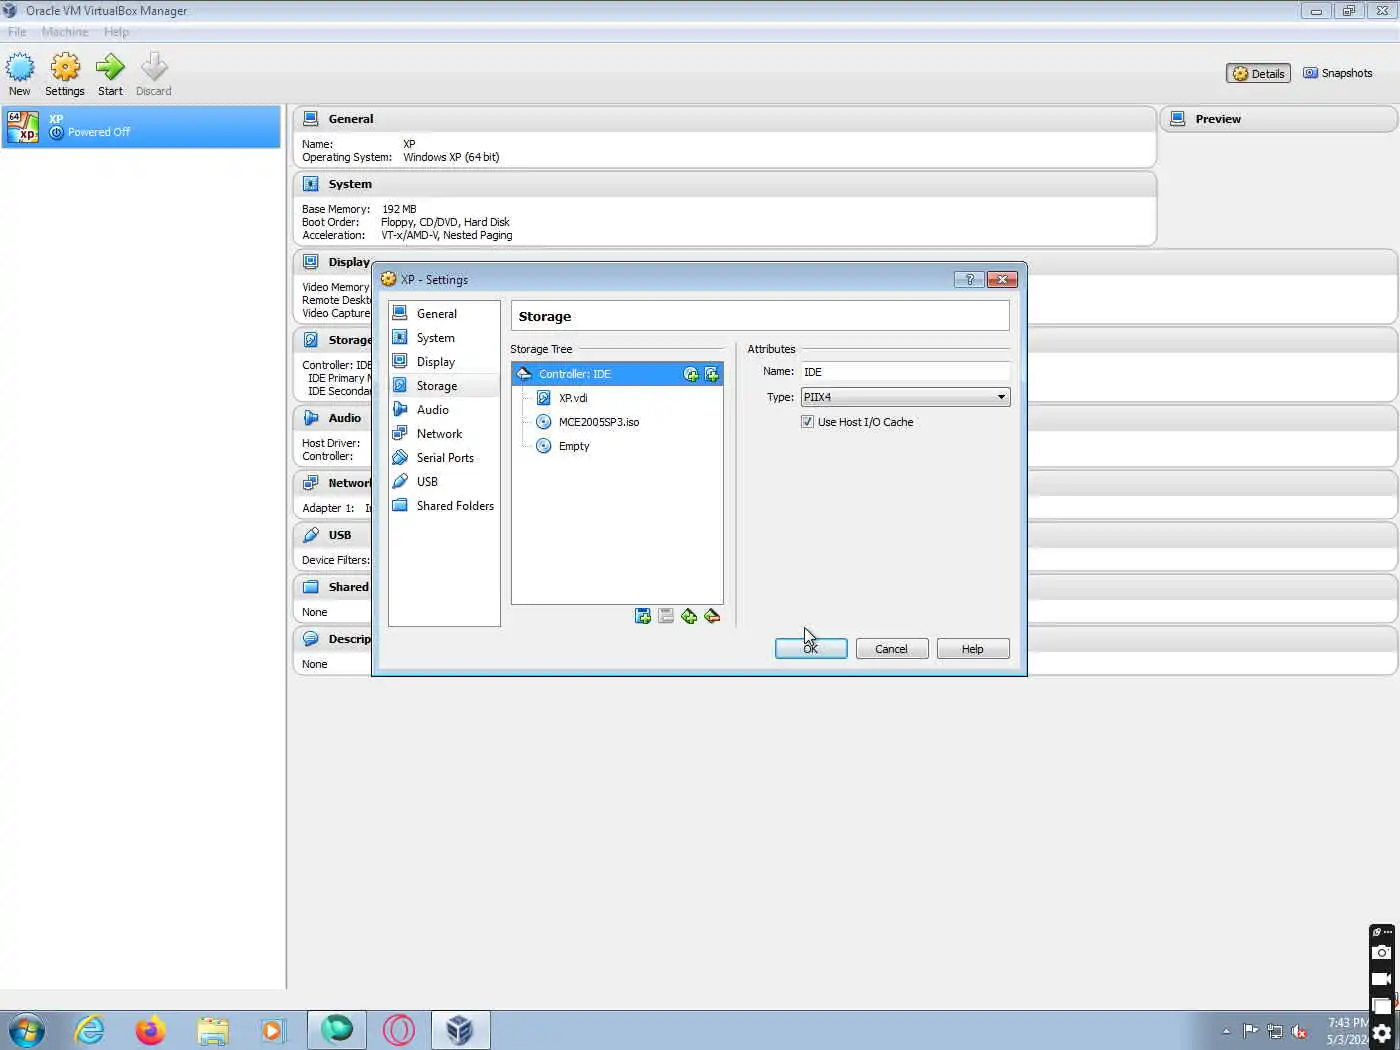The image size is (1400, 1050).
Task: Open the Machine menu in VirtualBox Manager
Action: tap(65, 32)
